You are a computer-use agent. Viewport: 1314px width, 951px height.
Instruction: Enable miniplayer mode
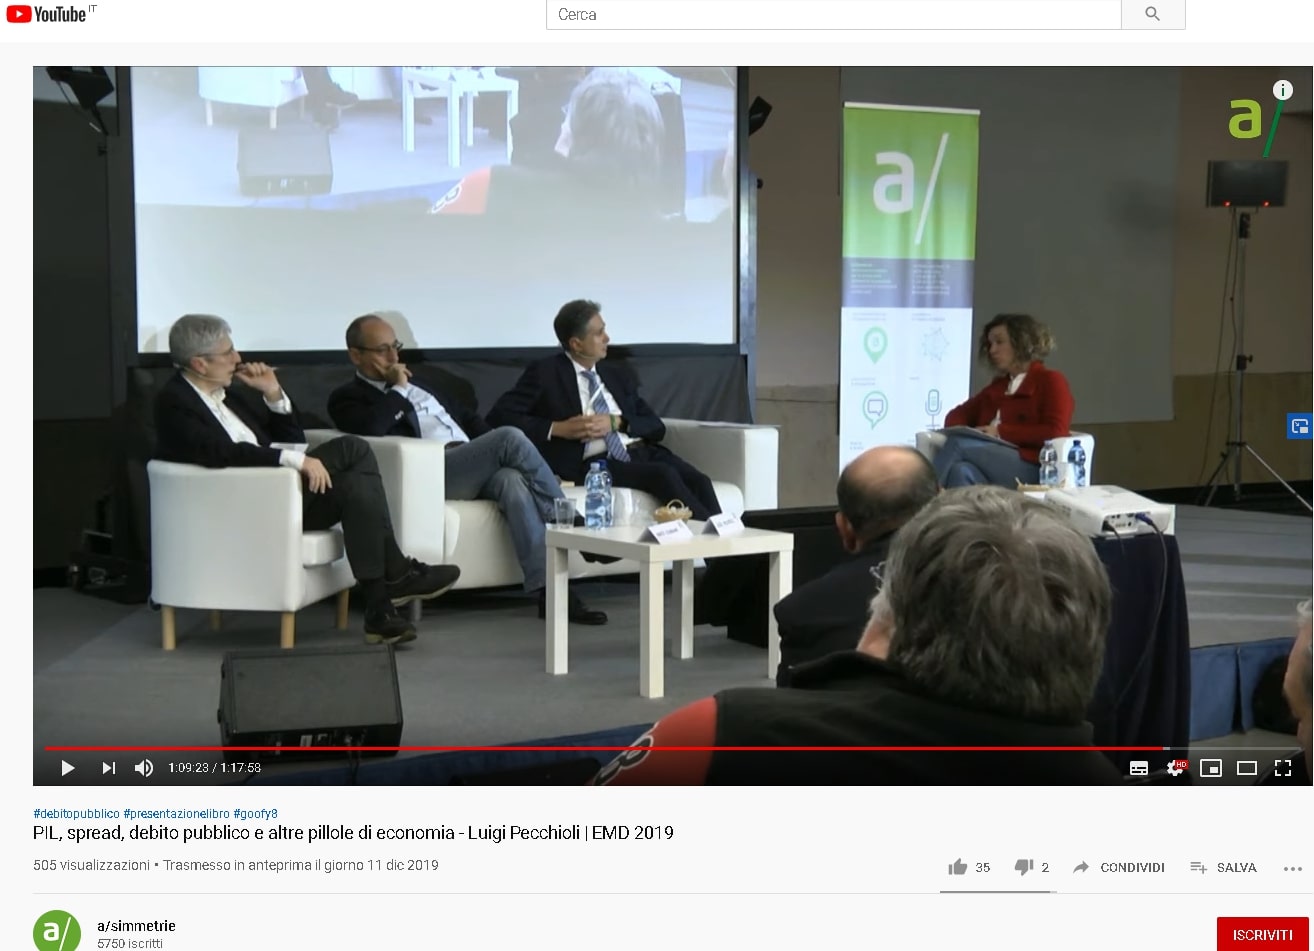pos(1211,768)
